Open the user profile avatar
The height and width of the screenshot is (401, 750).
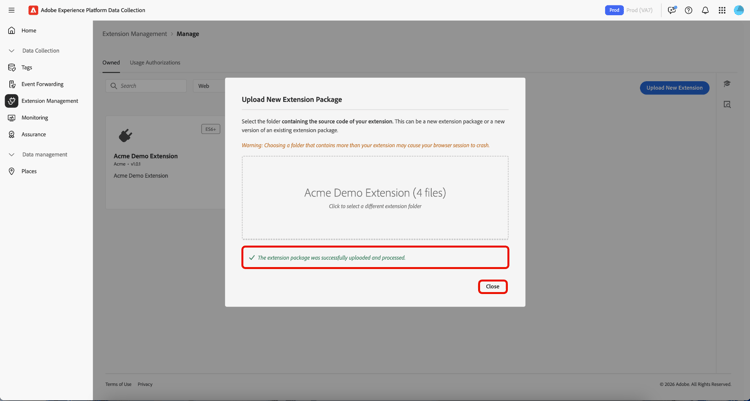coord(739,10)
